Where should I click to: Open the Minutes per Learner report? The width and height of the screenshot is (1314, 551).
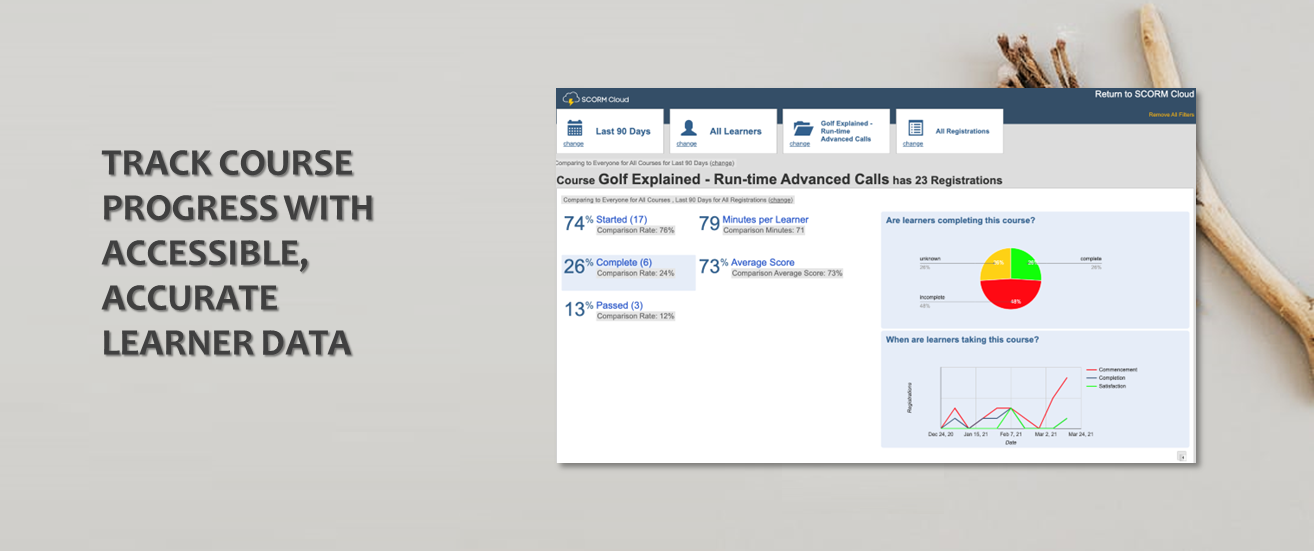(765, 219)
